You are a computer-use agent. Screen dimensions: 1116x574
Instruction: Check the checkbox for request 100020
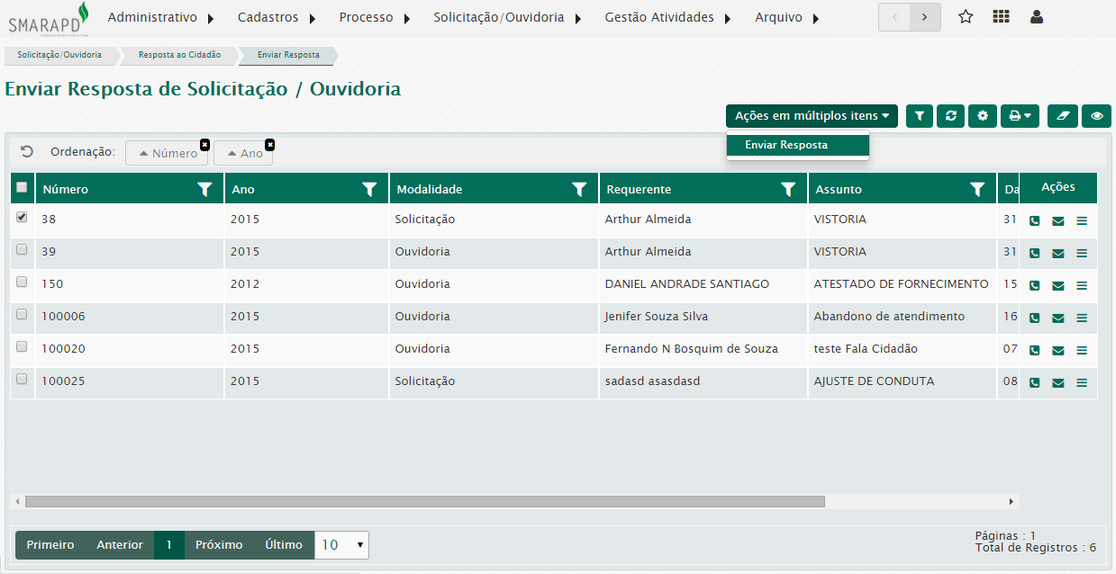pos(22,347)
